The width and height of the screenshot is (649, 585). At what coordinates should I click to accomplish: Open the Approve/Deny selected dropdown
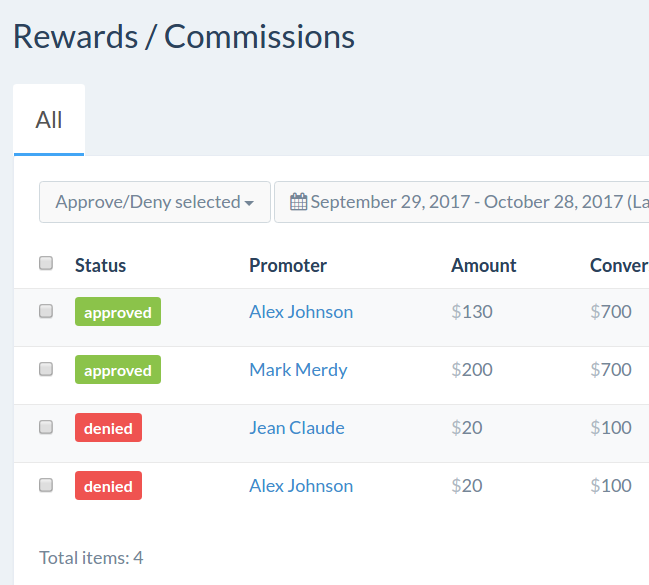(x=155, y=202)
